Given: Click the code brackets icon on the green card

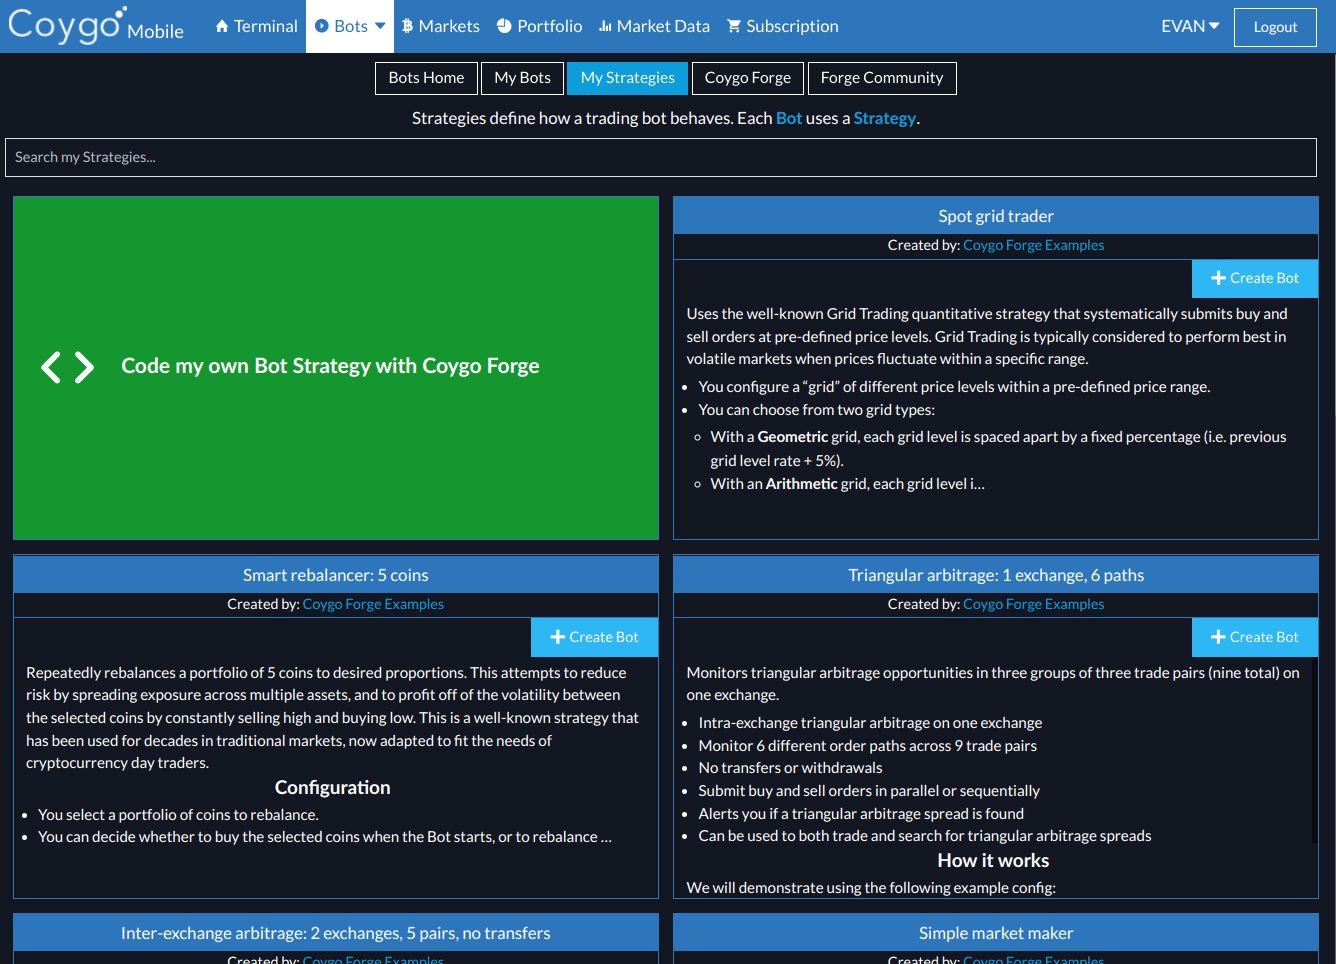Looking at the screenshot, I should (x=67, y=367).
